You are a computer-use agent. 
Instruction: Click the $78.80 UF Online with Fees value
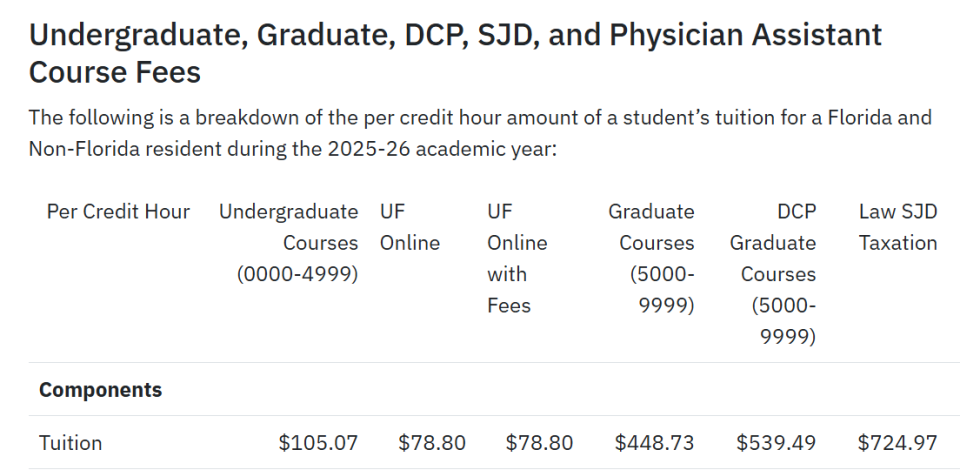pyautogui.click(x=540, y=442)
